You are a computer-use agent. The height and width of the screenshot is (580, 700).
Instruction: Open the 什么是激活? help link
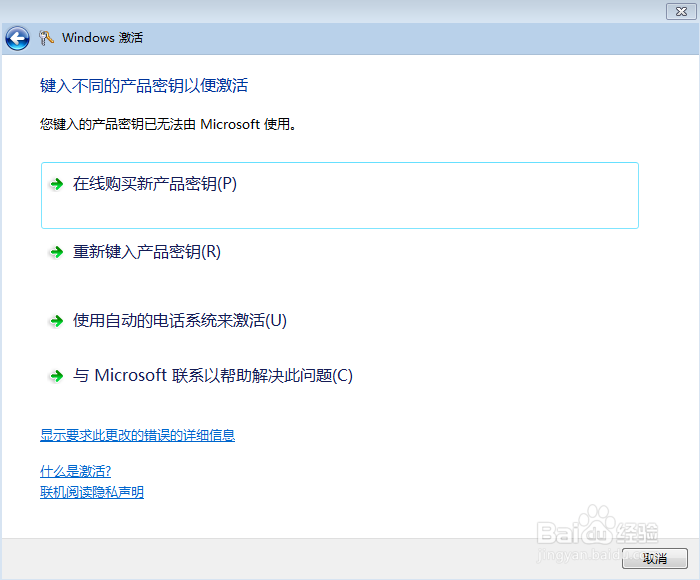pos(75,471)
